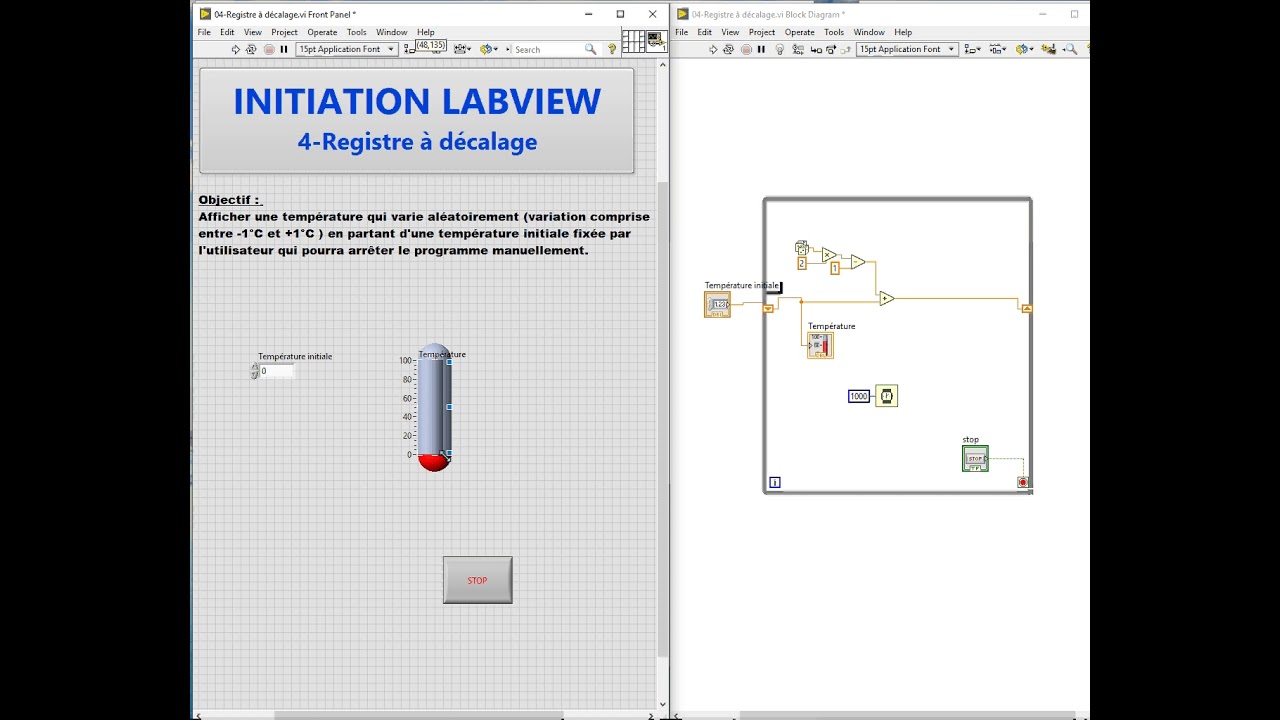1280x720 pixels.
Task: Open Project menu in Front Panel window
Action: tap(284, 32)
